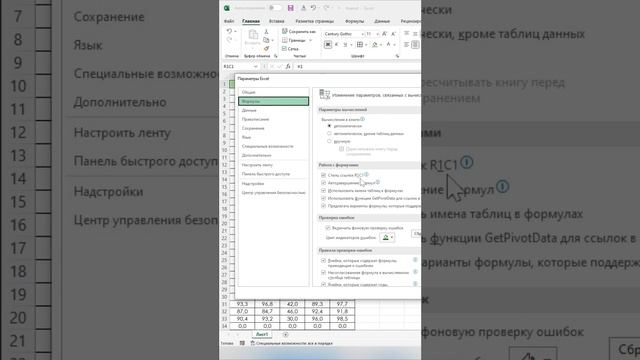640x360 pixels.
Task: Toggle Использовать имена таблиц в формулах checkbox
Action: [x=324, y=191]
